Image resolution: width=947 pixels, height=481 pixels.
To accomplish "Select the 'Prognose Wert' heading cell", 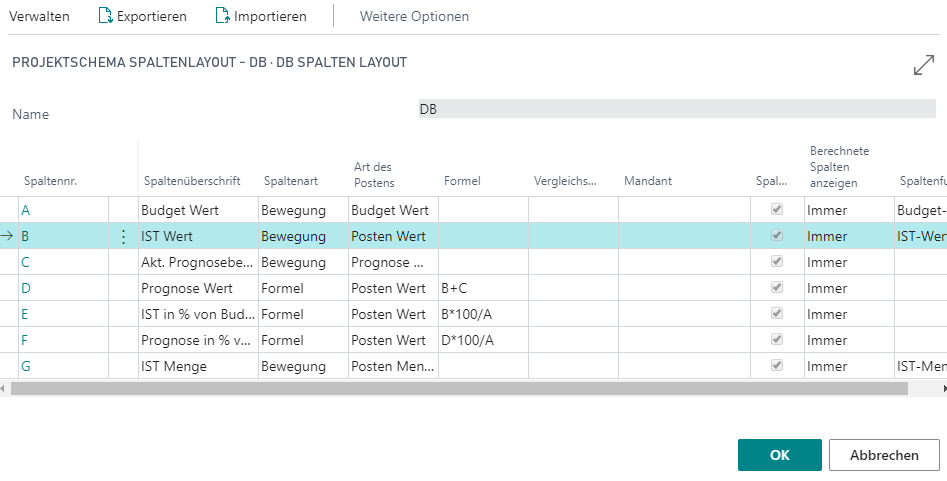I will [x=199, y=288].
